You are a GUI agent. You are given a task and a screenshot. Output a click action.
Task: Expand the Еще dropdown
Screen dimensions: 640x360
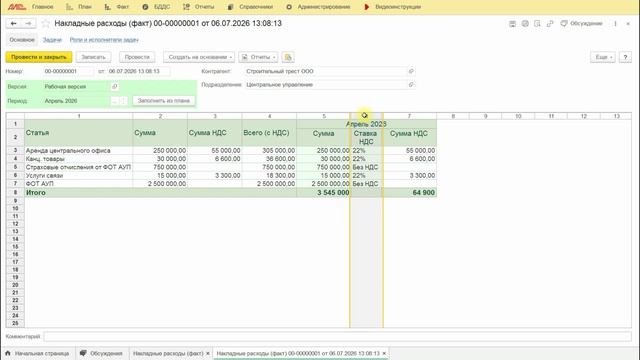603,57
